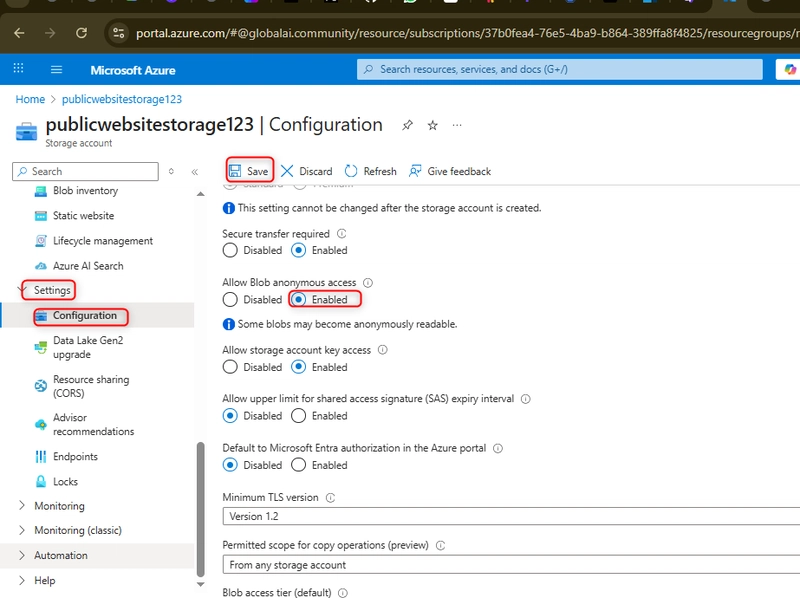The image size is (800, 598).
Task: Open Advisor recommendations menu item
Action: [93, 425]
